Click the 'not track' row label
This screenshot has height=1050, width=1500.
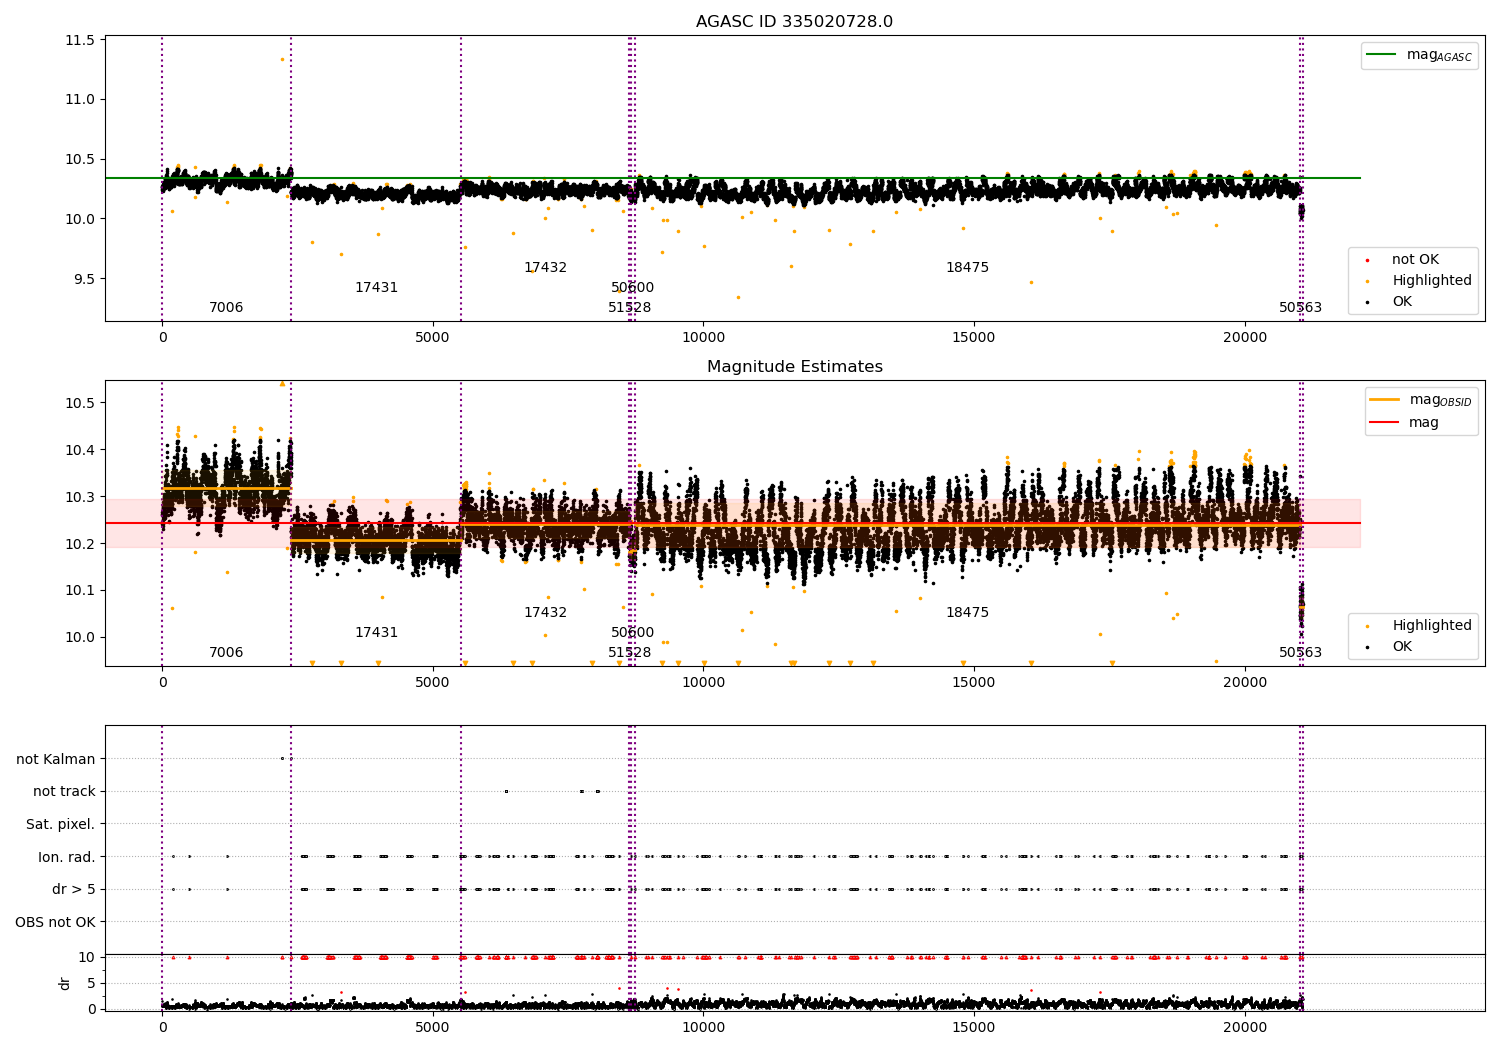[64, 792]
